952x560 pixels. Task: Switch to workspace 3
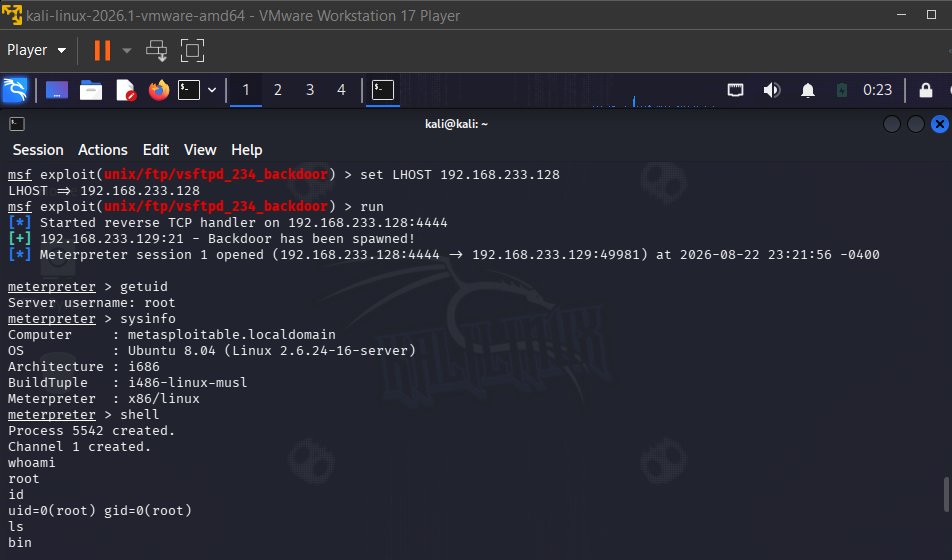(310, 90)
